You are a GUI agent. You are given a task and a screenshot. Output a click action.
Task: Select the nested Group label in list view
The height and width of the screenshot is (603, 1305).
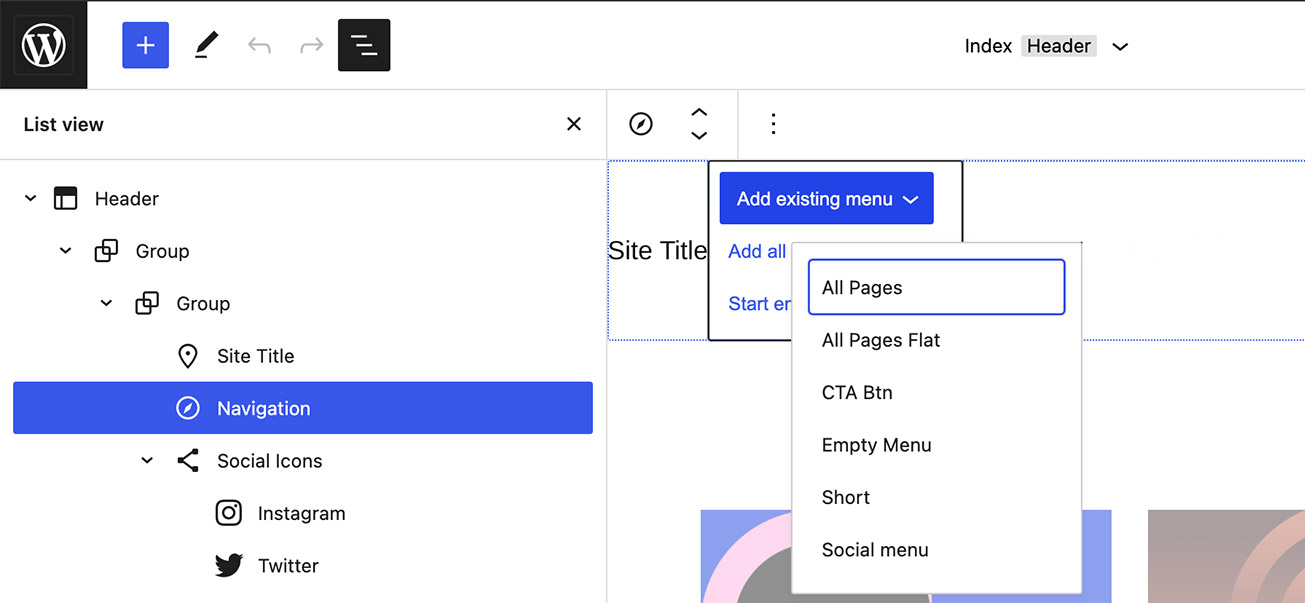[x=203, y=303]
